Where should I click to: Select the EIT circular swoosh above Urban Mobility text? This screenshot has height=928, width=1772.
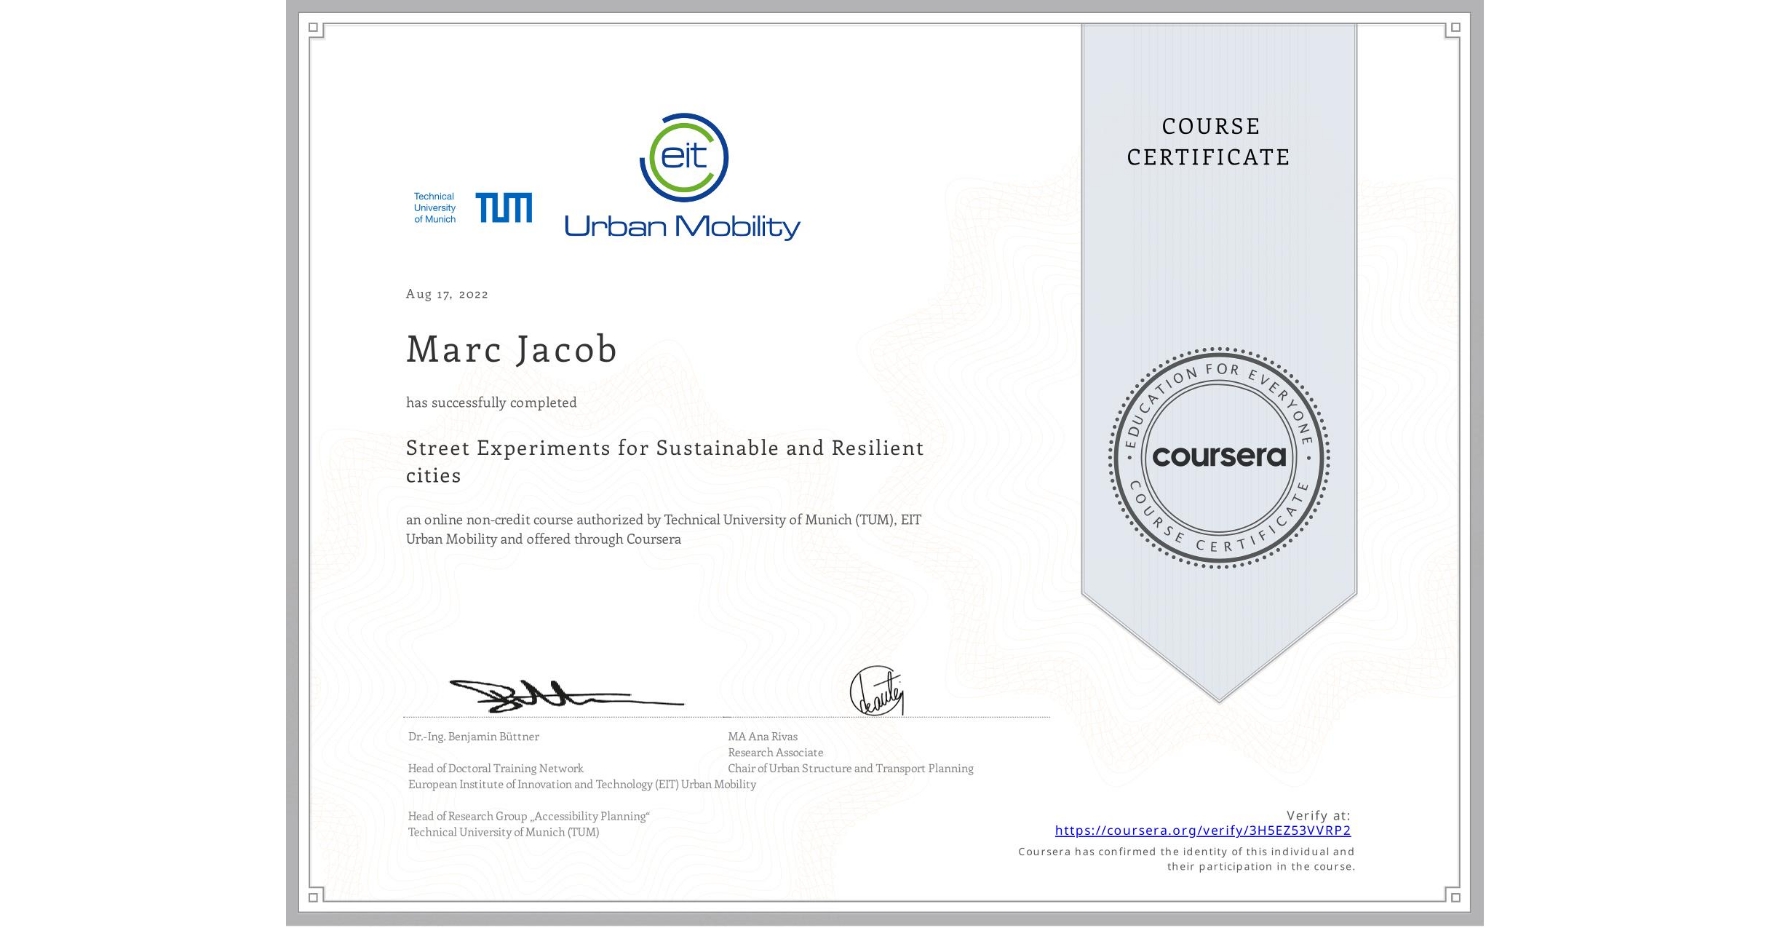pos(686,155)
